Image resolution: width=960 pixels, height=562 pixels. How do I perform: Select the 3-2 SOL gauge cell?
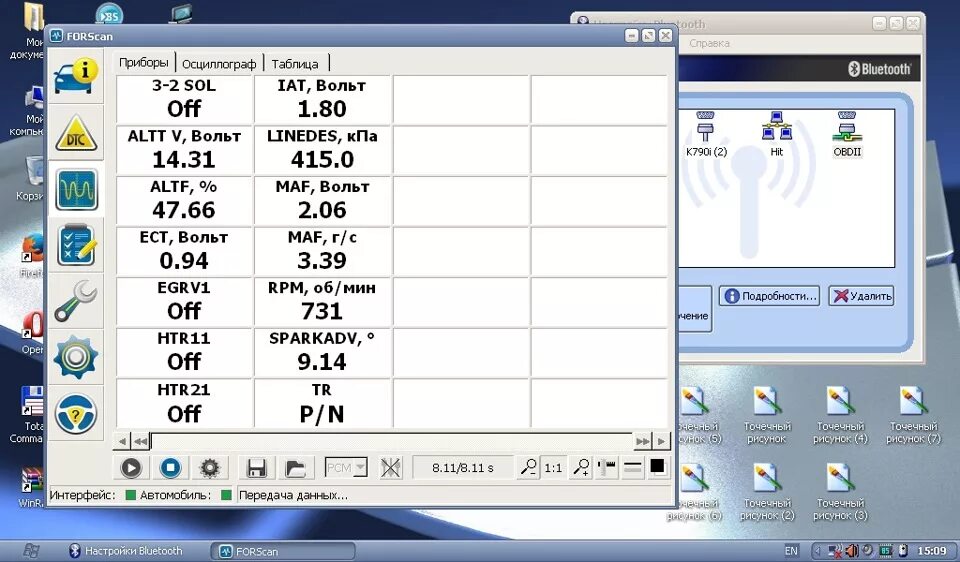coord(184,99)
